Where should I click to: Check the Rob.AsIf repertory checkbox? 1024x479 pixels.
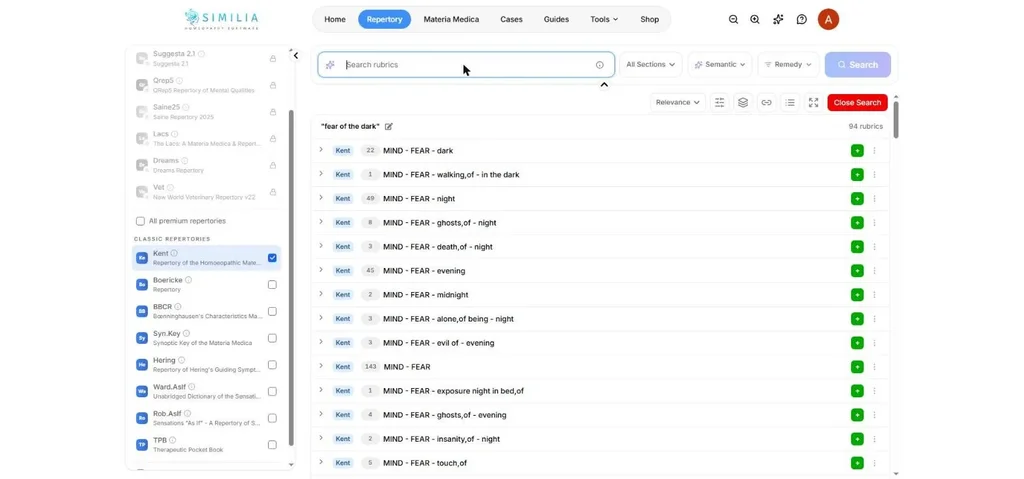click(x=272, y=418)
